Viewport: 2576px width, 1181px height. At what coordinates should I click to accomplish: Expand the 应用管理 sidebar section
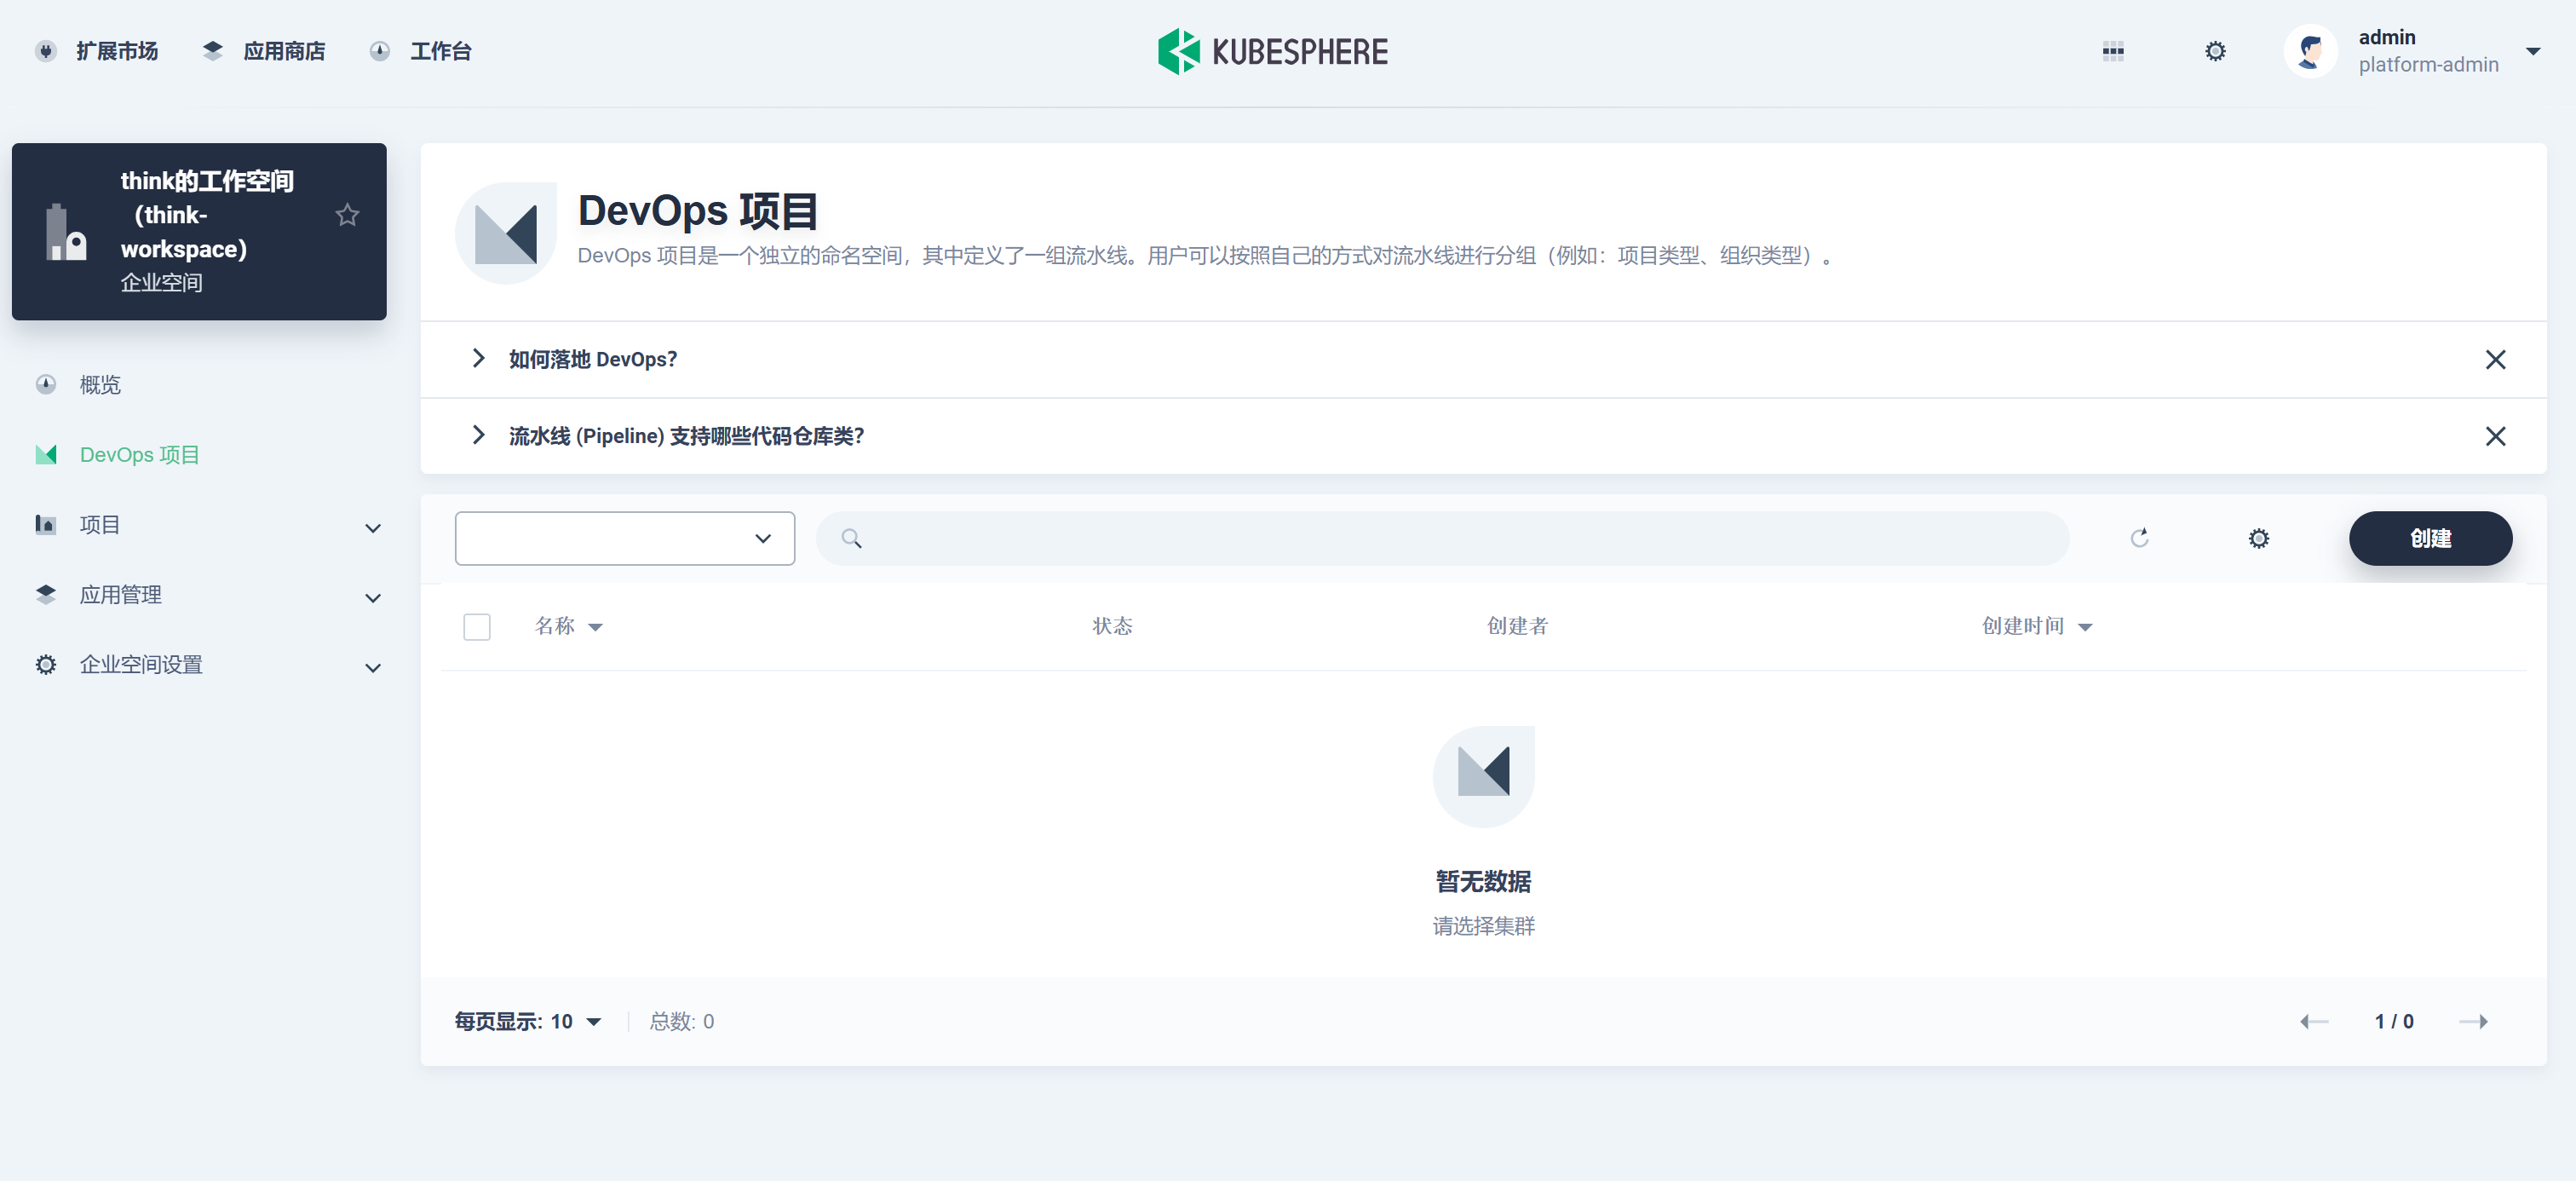(x=372, y=597)
